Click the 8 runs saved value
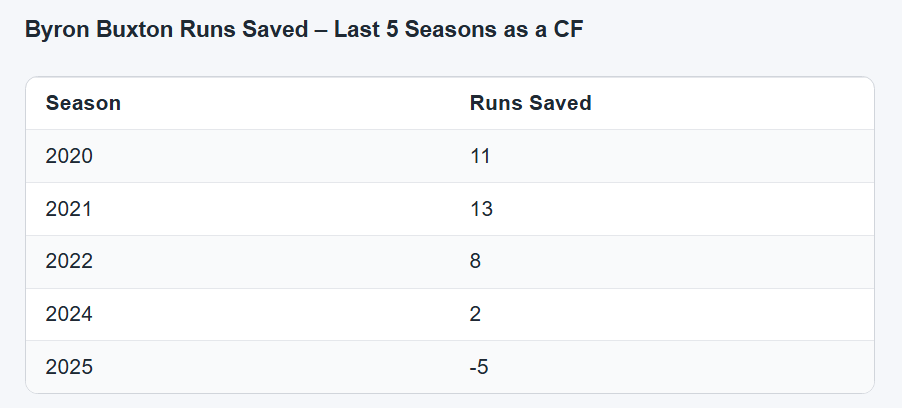This screenshot has width=902, height=408. coord(476,262)
